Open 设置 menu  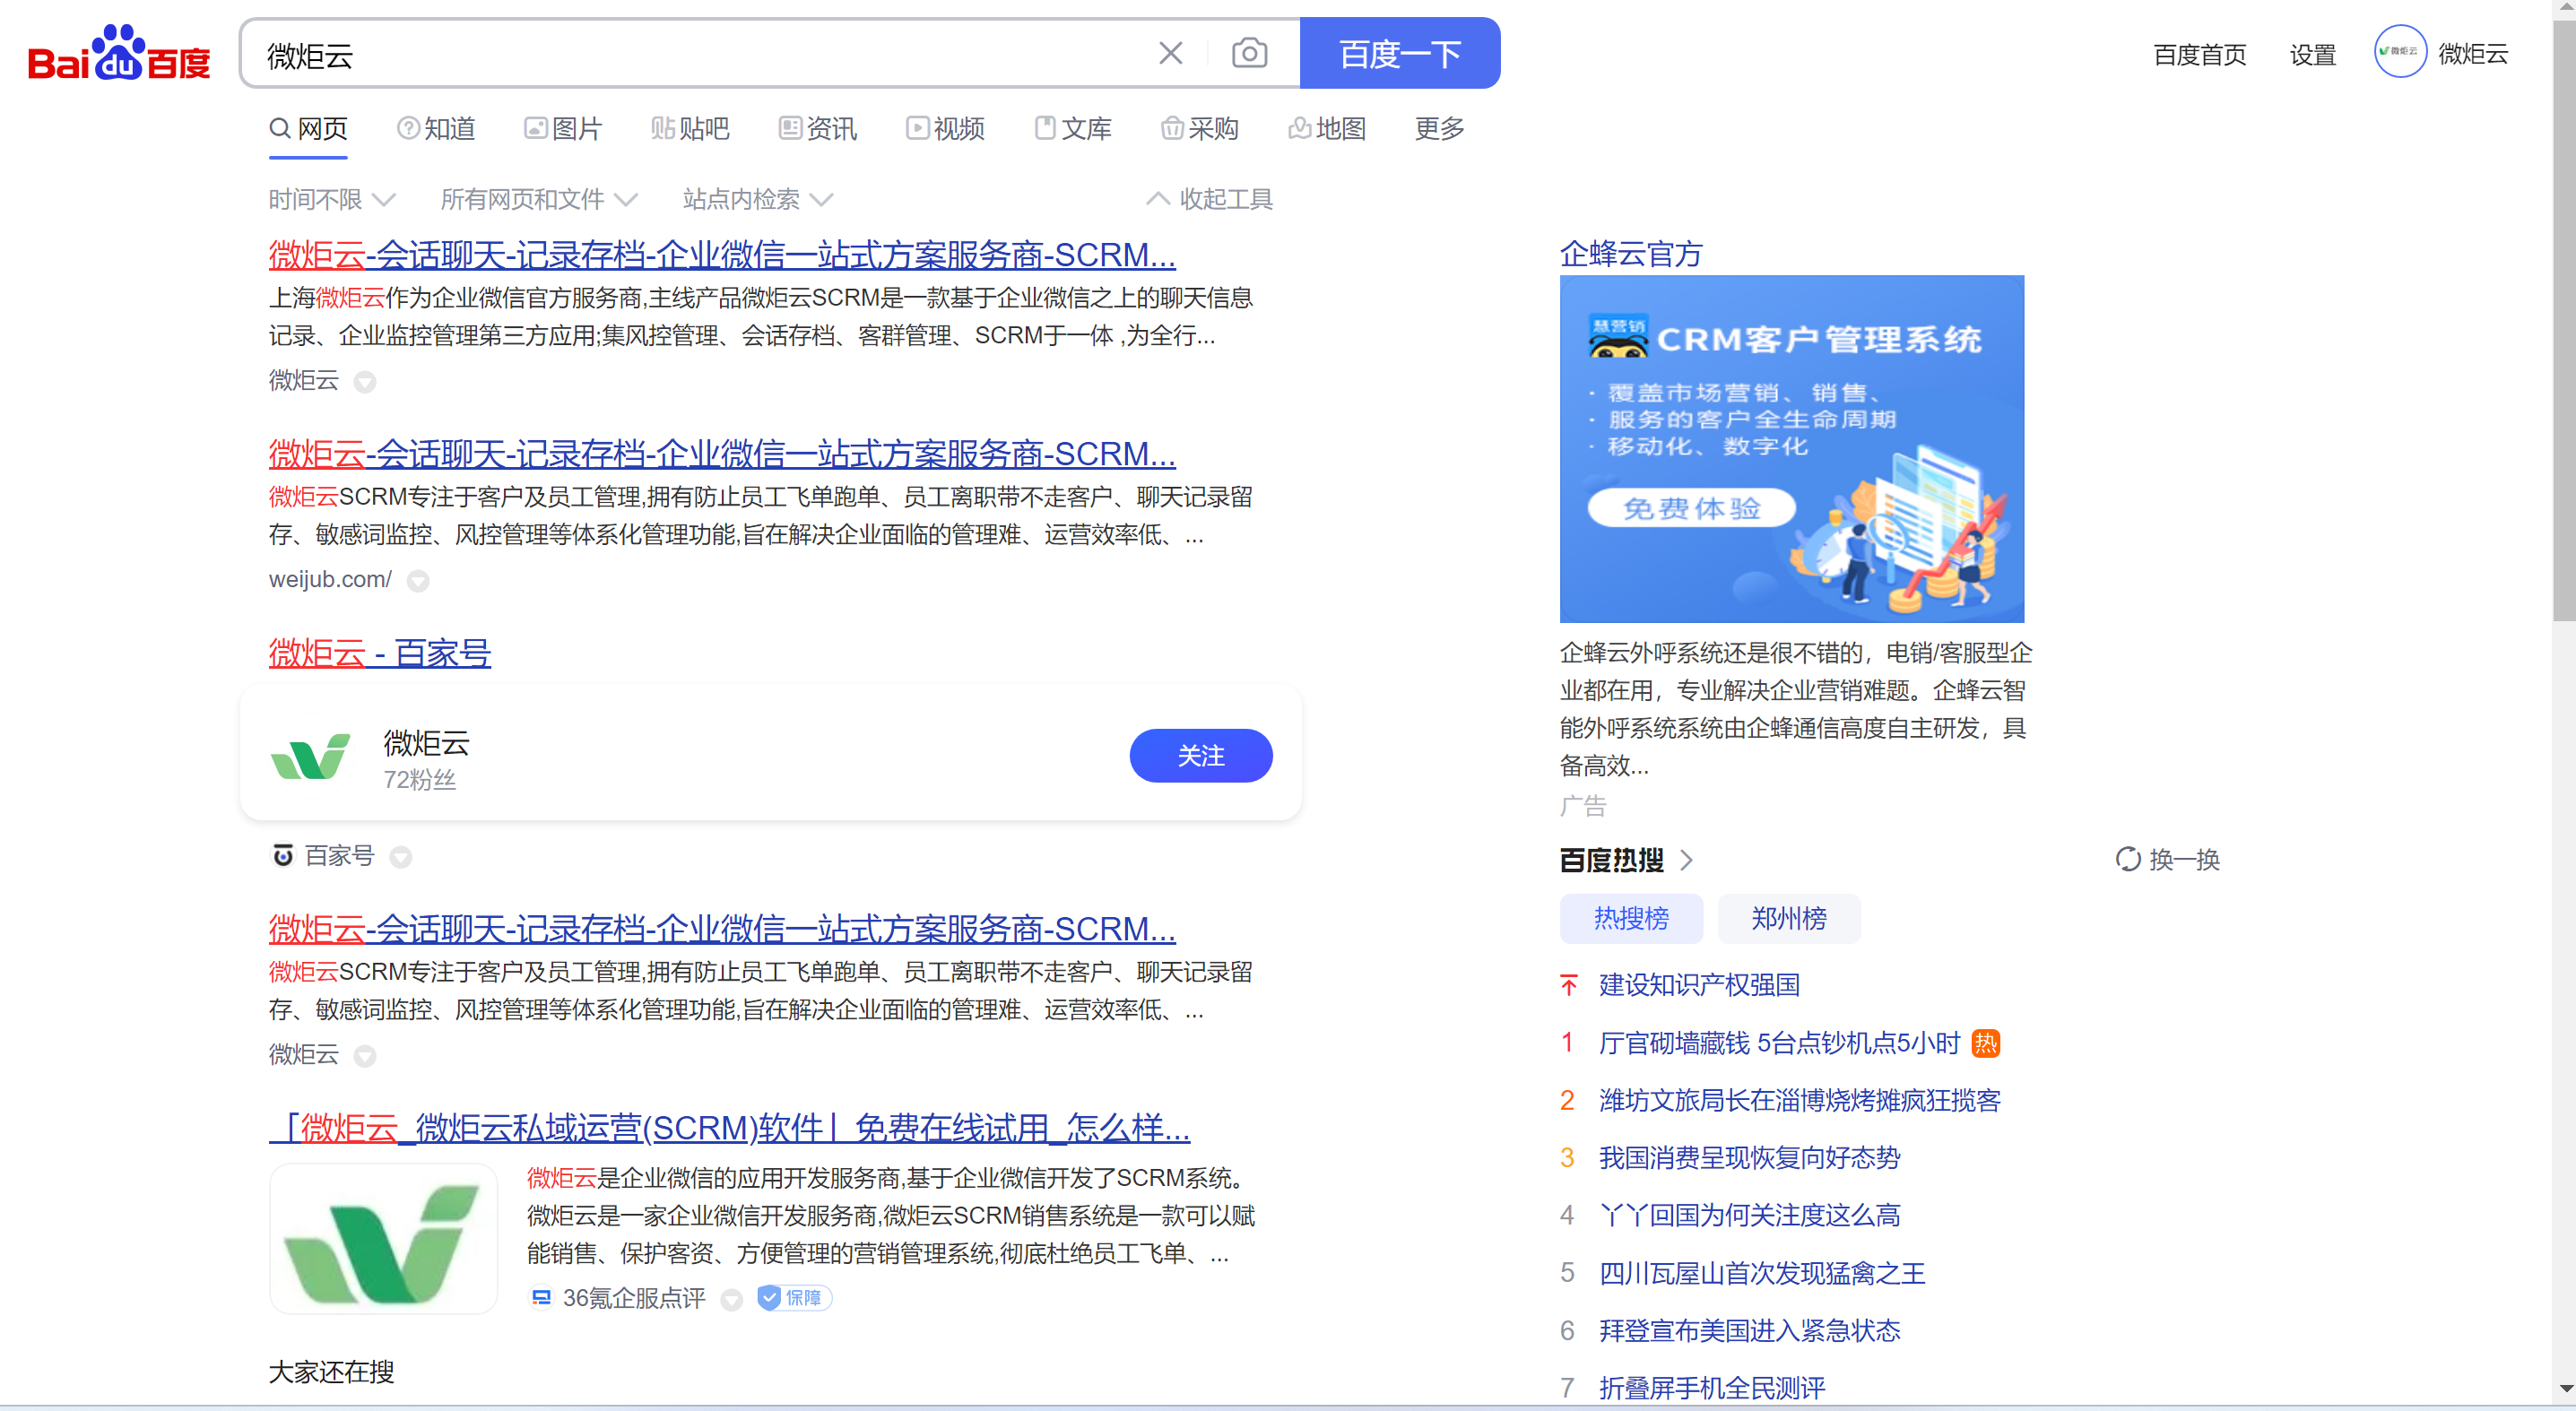click(x=2312, y=54)
